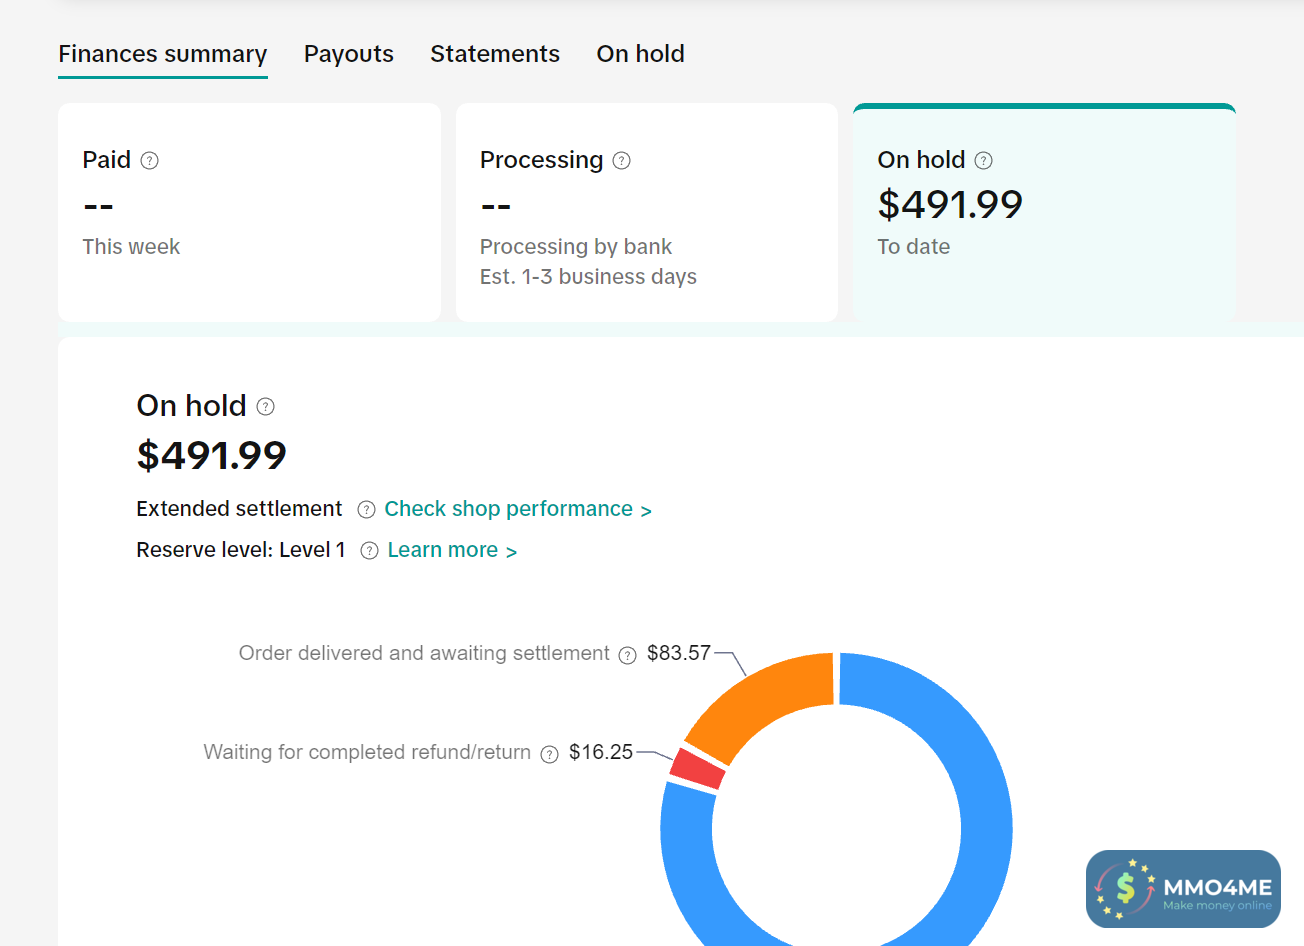Viewport: 1304px width, 946px height.
Task: Open Check shop performance link
Action: [517, 509]
